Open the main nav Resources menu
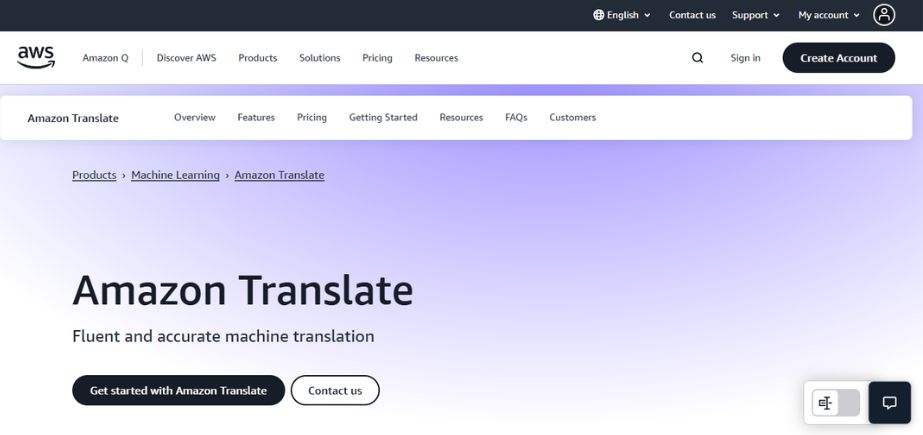Viewport: 923px width, 435px height. [x=436, y=58]
